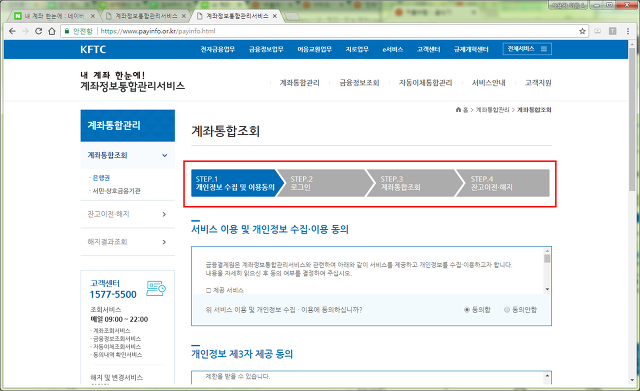Click the page scrollbar down arrow
640x391 pixels.
[x=633, y=380]
